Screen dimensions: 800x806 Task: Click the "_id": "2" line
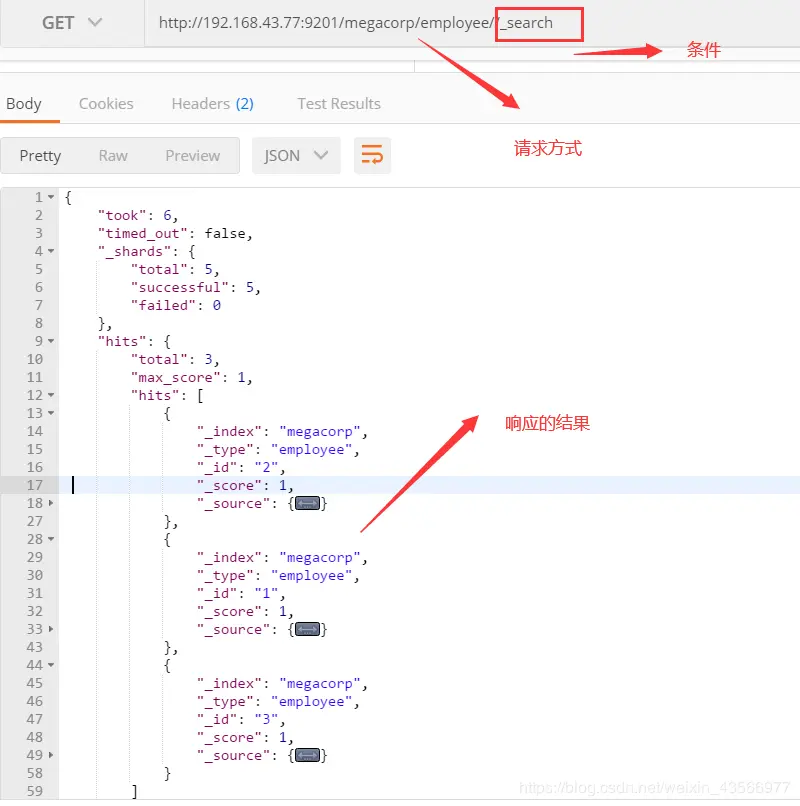241,467
